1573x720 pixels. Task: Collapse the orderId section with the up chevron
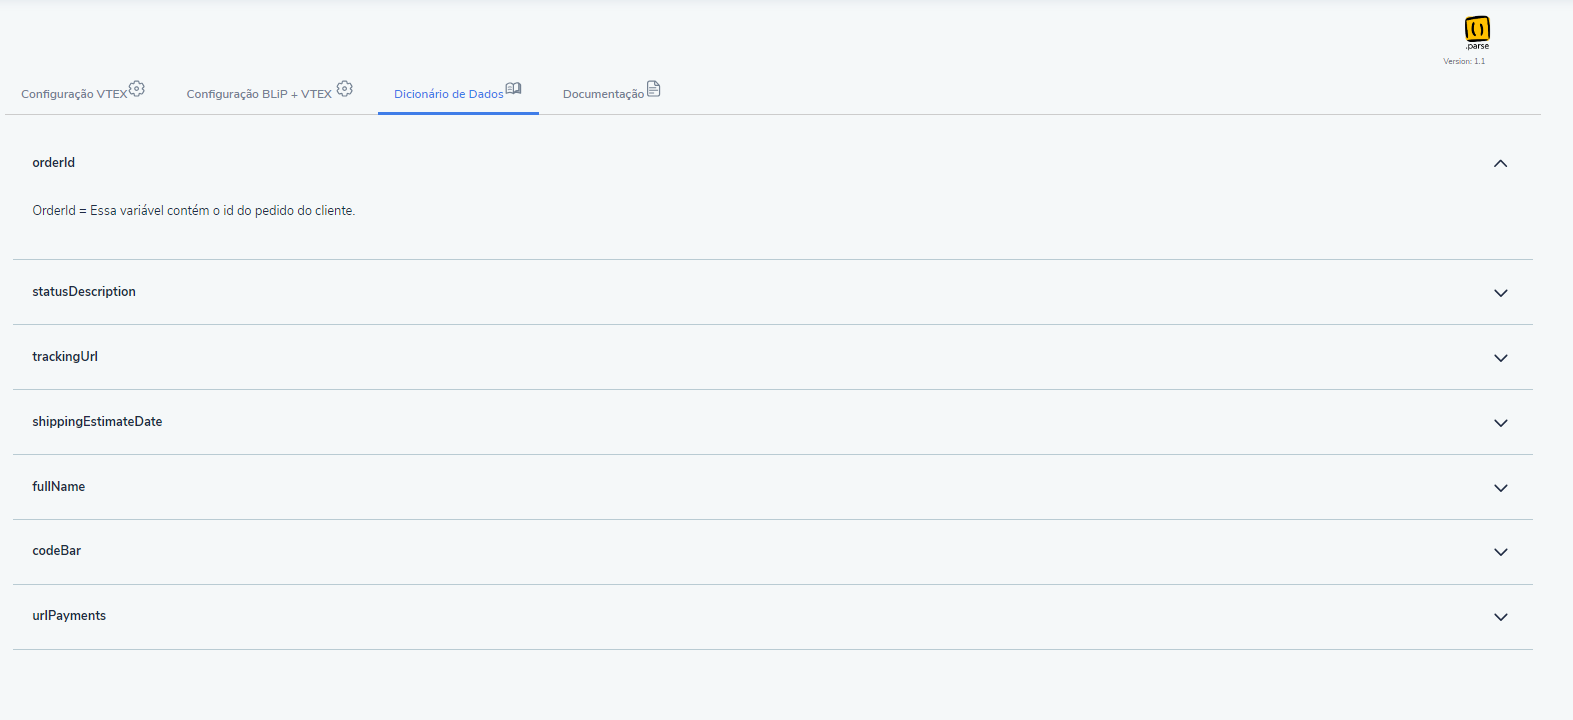tap(1500, 163)
